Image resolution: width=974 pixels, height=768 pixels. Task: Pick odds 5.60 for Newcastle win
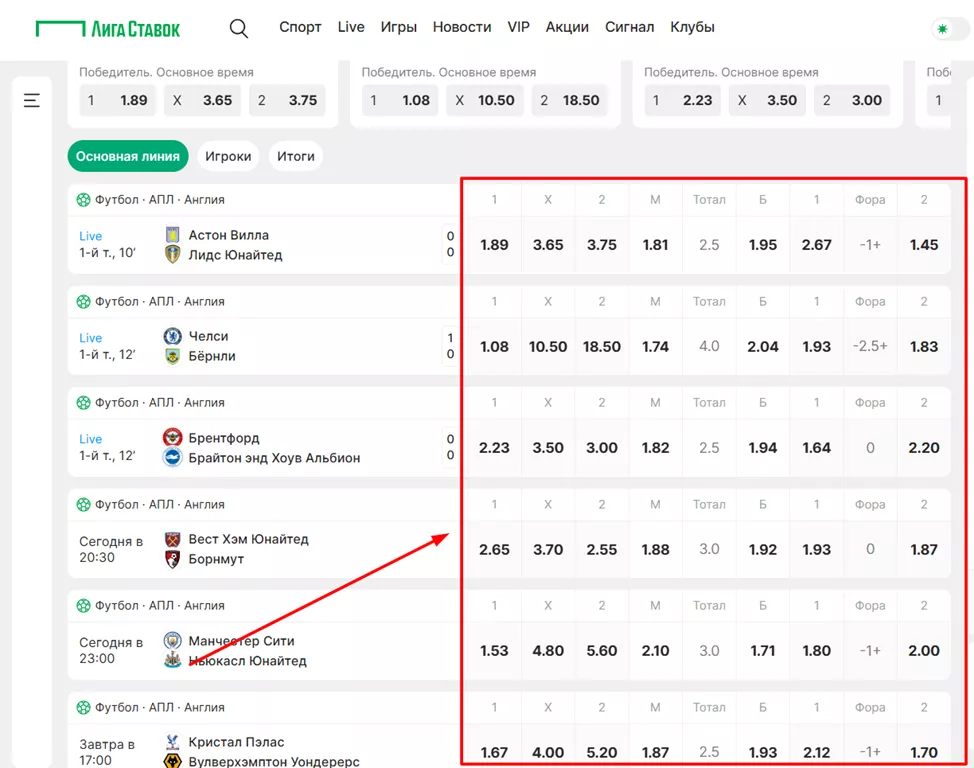click(602, 651)
